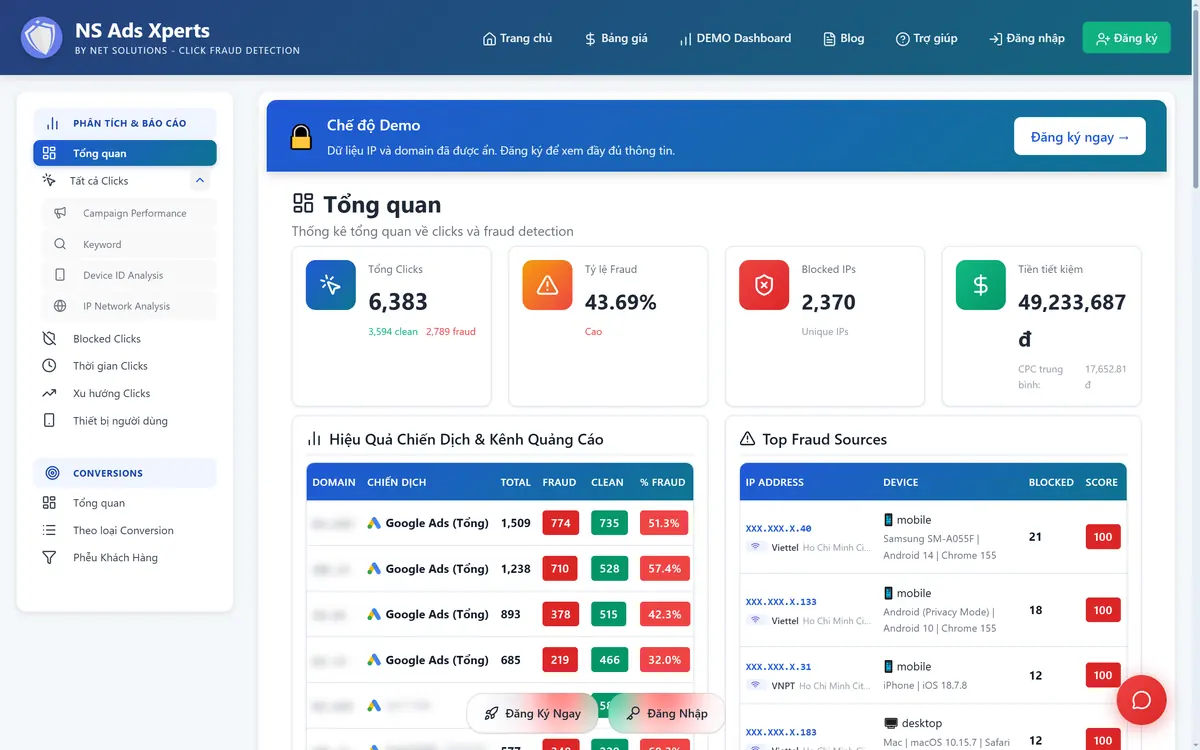Click the floating Đăng Ký Ngay button
Image resolution: width=1200 pixels, height=750 pixels.
coord(534,713)
